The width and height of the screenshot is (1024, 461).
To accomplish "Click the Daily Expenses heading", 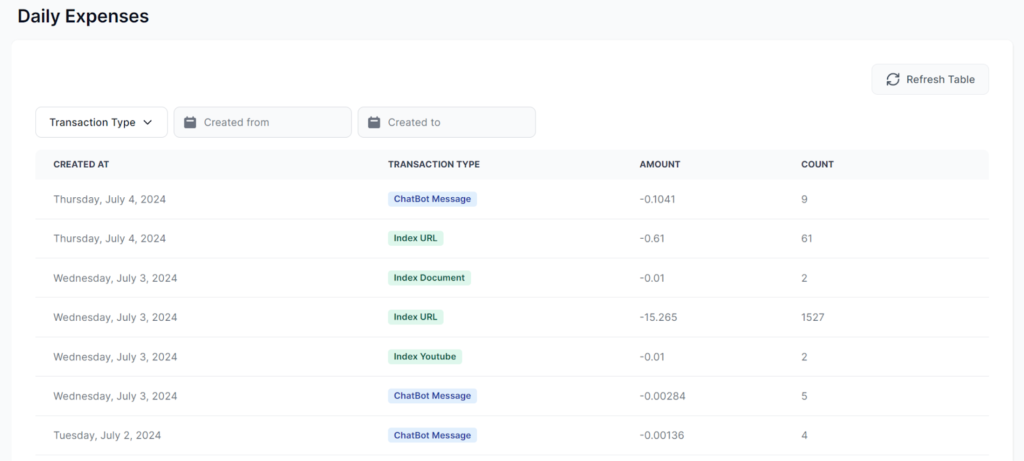I will coord(83,16).
